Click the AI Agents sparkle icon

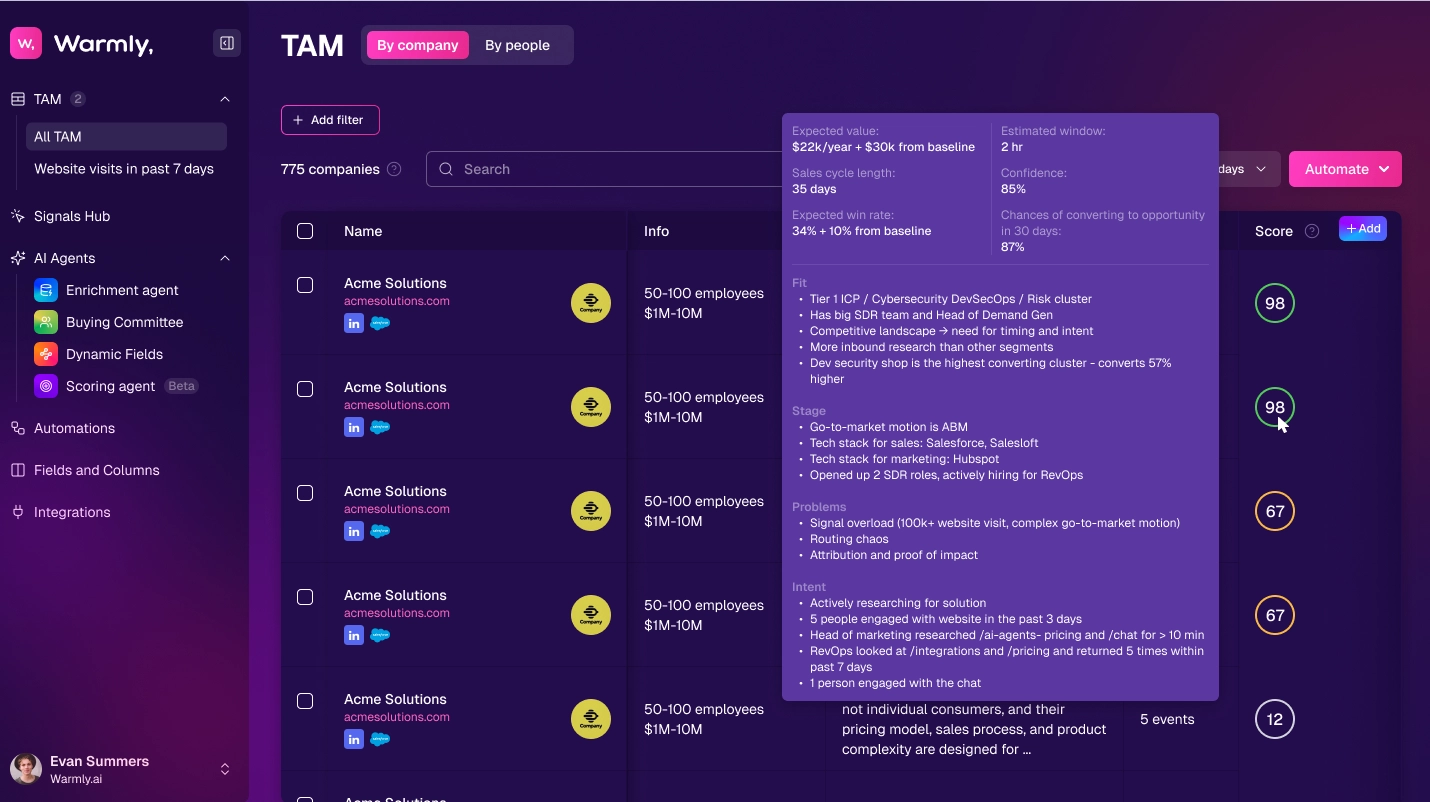[x=18, y=258]
